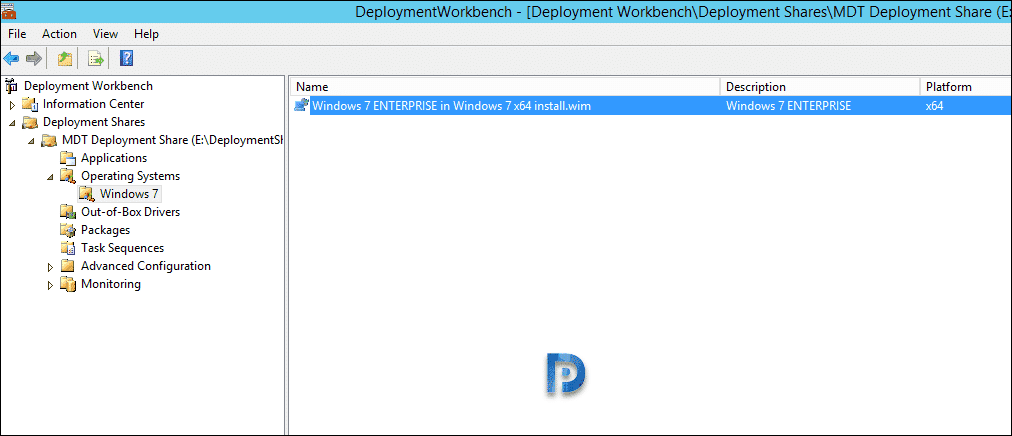Collapse the Operating Systems node
The image size is (1012, 436).
point(50,177)
